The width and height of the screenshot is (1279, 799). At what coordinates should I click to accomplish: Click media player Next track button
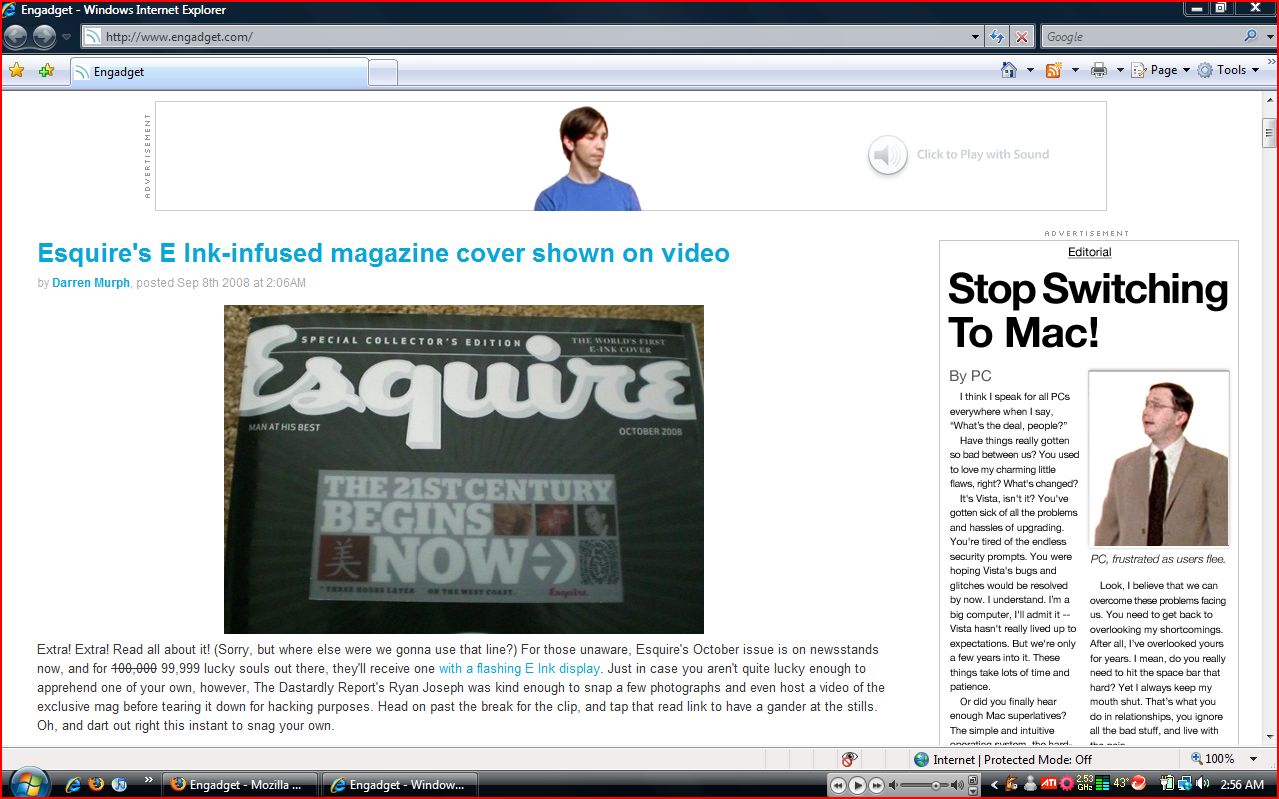tap(876, 785)
